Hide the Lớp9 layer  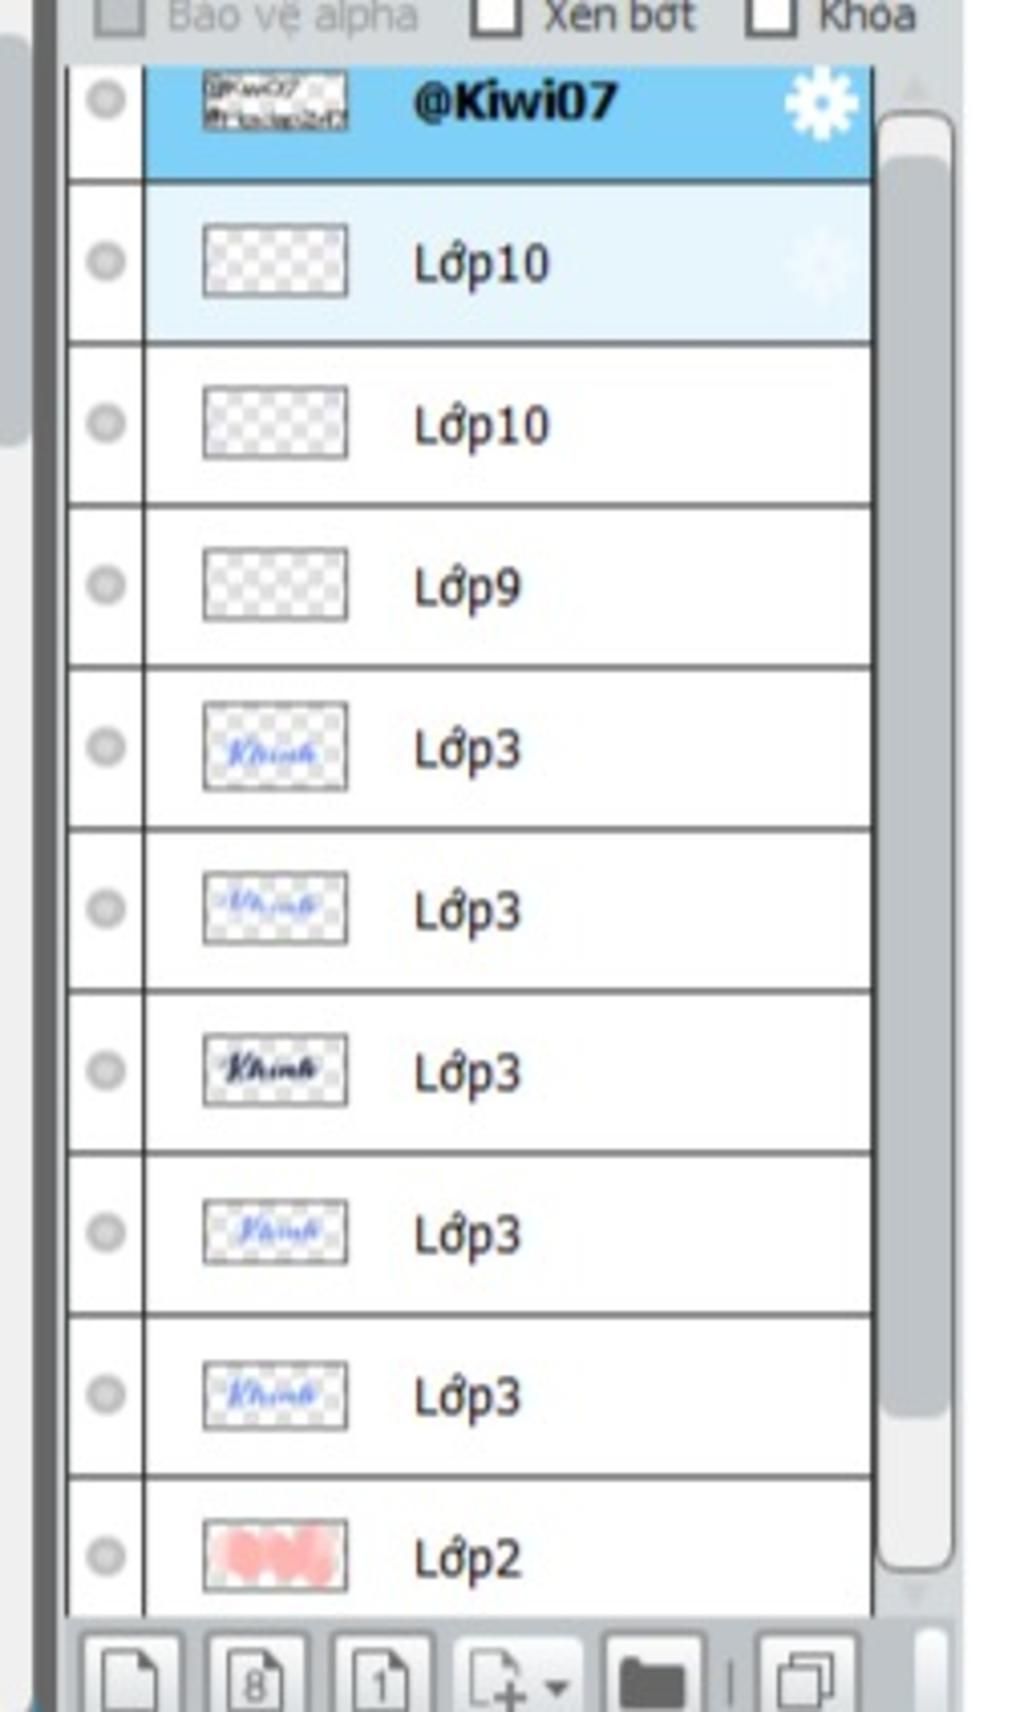click(106, 585)
